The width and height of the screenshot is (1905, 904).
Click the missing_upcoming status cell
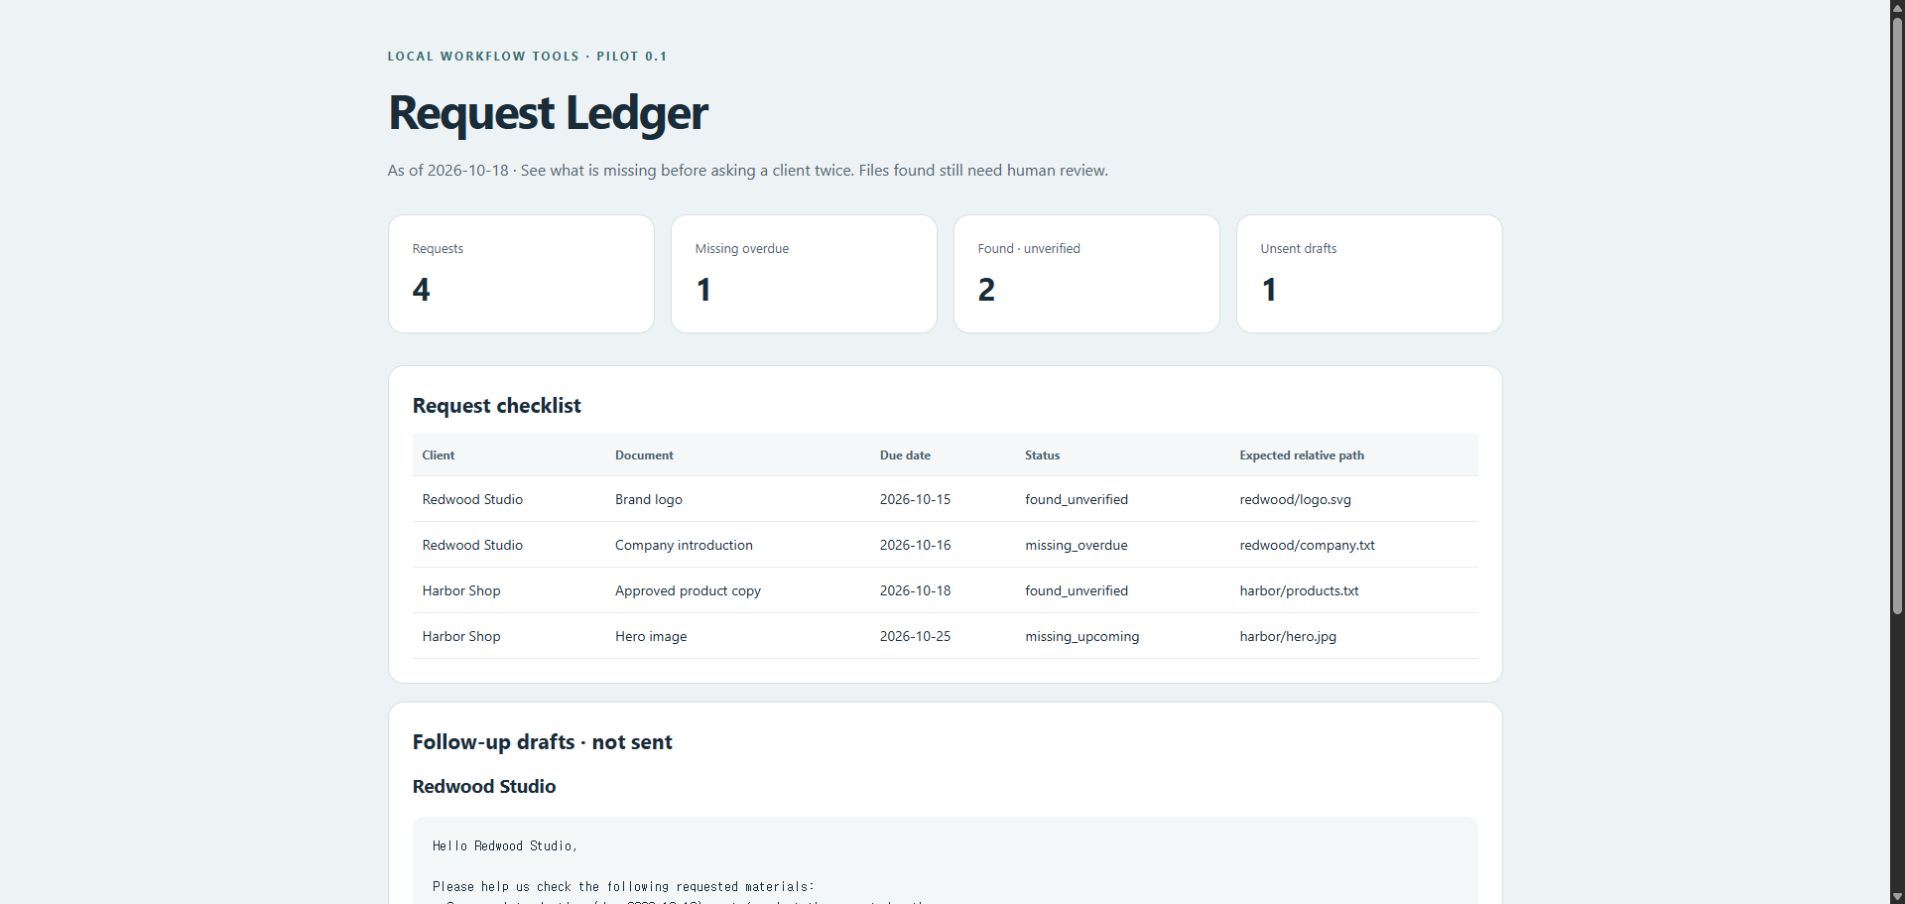[1082, 636]
